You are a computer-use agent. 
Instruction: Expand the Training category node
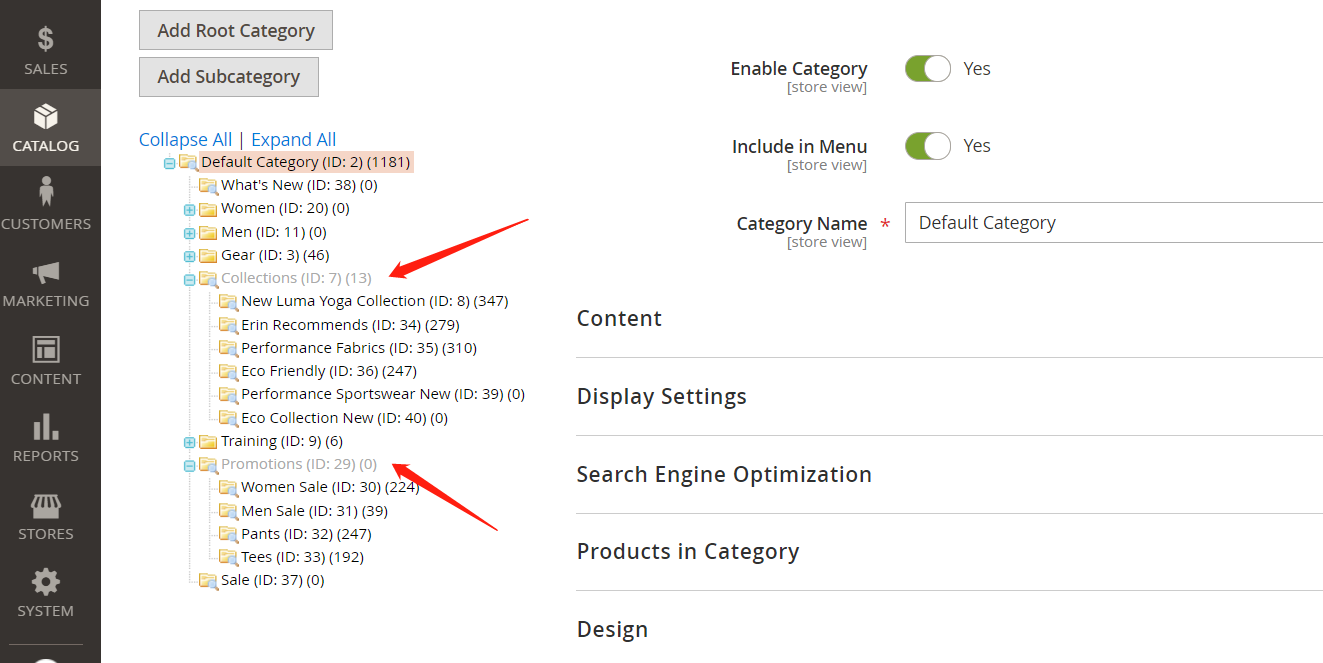point(189,442)
